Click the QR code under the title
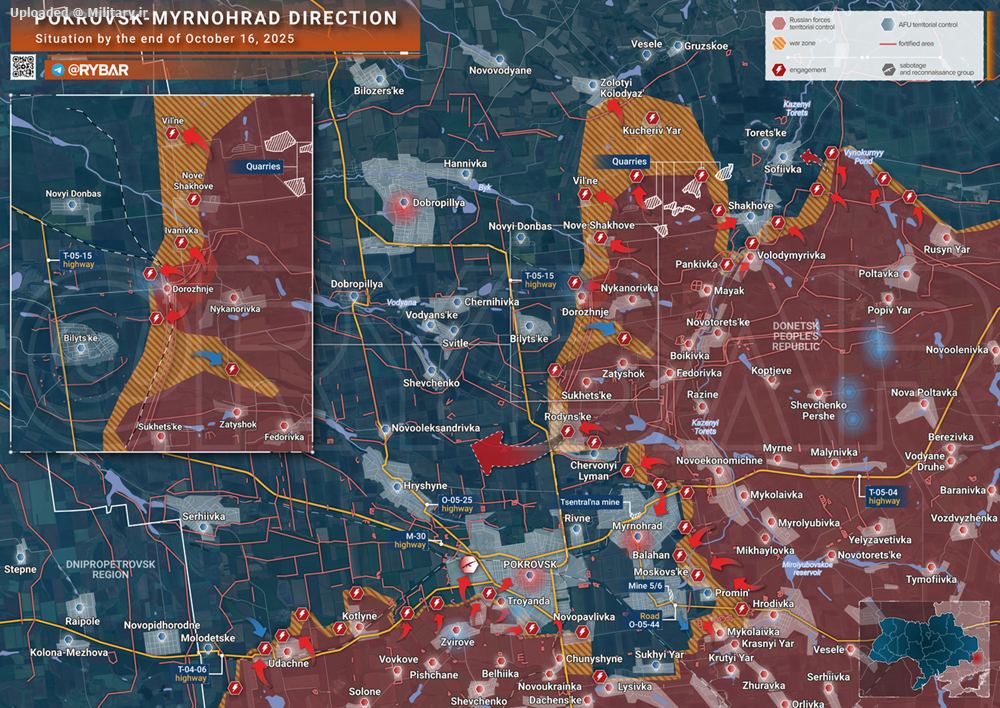 click(x=24, y=68)
